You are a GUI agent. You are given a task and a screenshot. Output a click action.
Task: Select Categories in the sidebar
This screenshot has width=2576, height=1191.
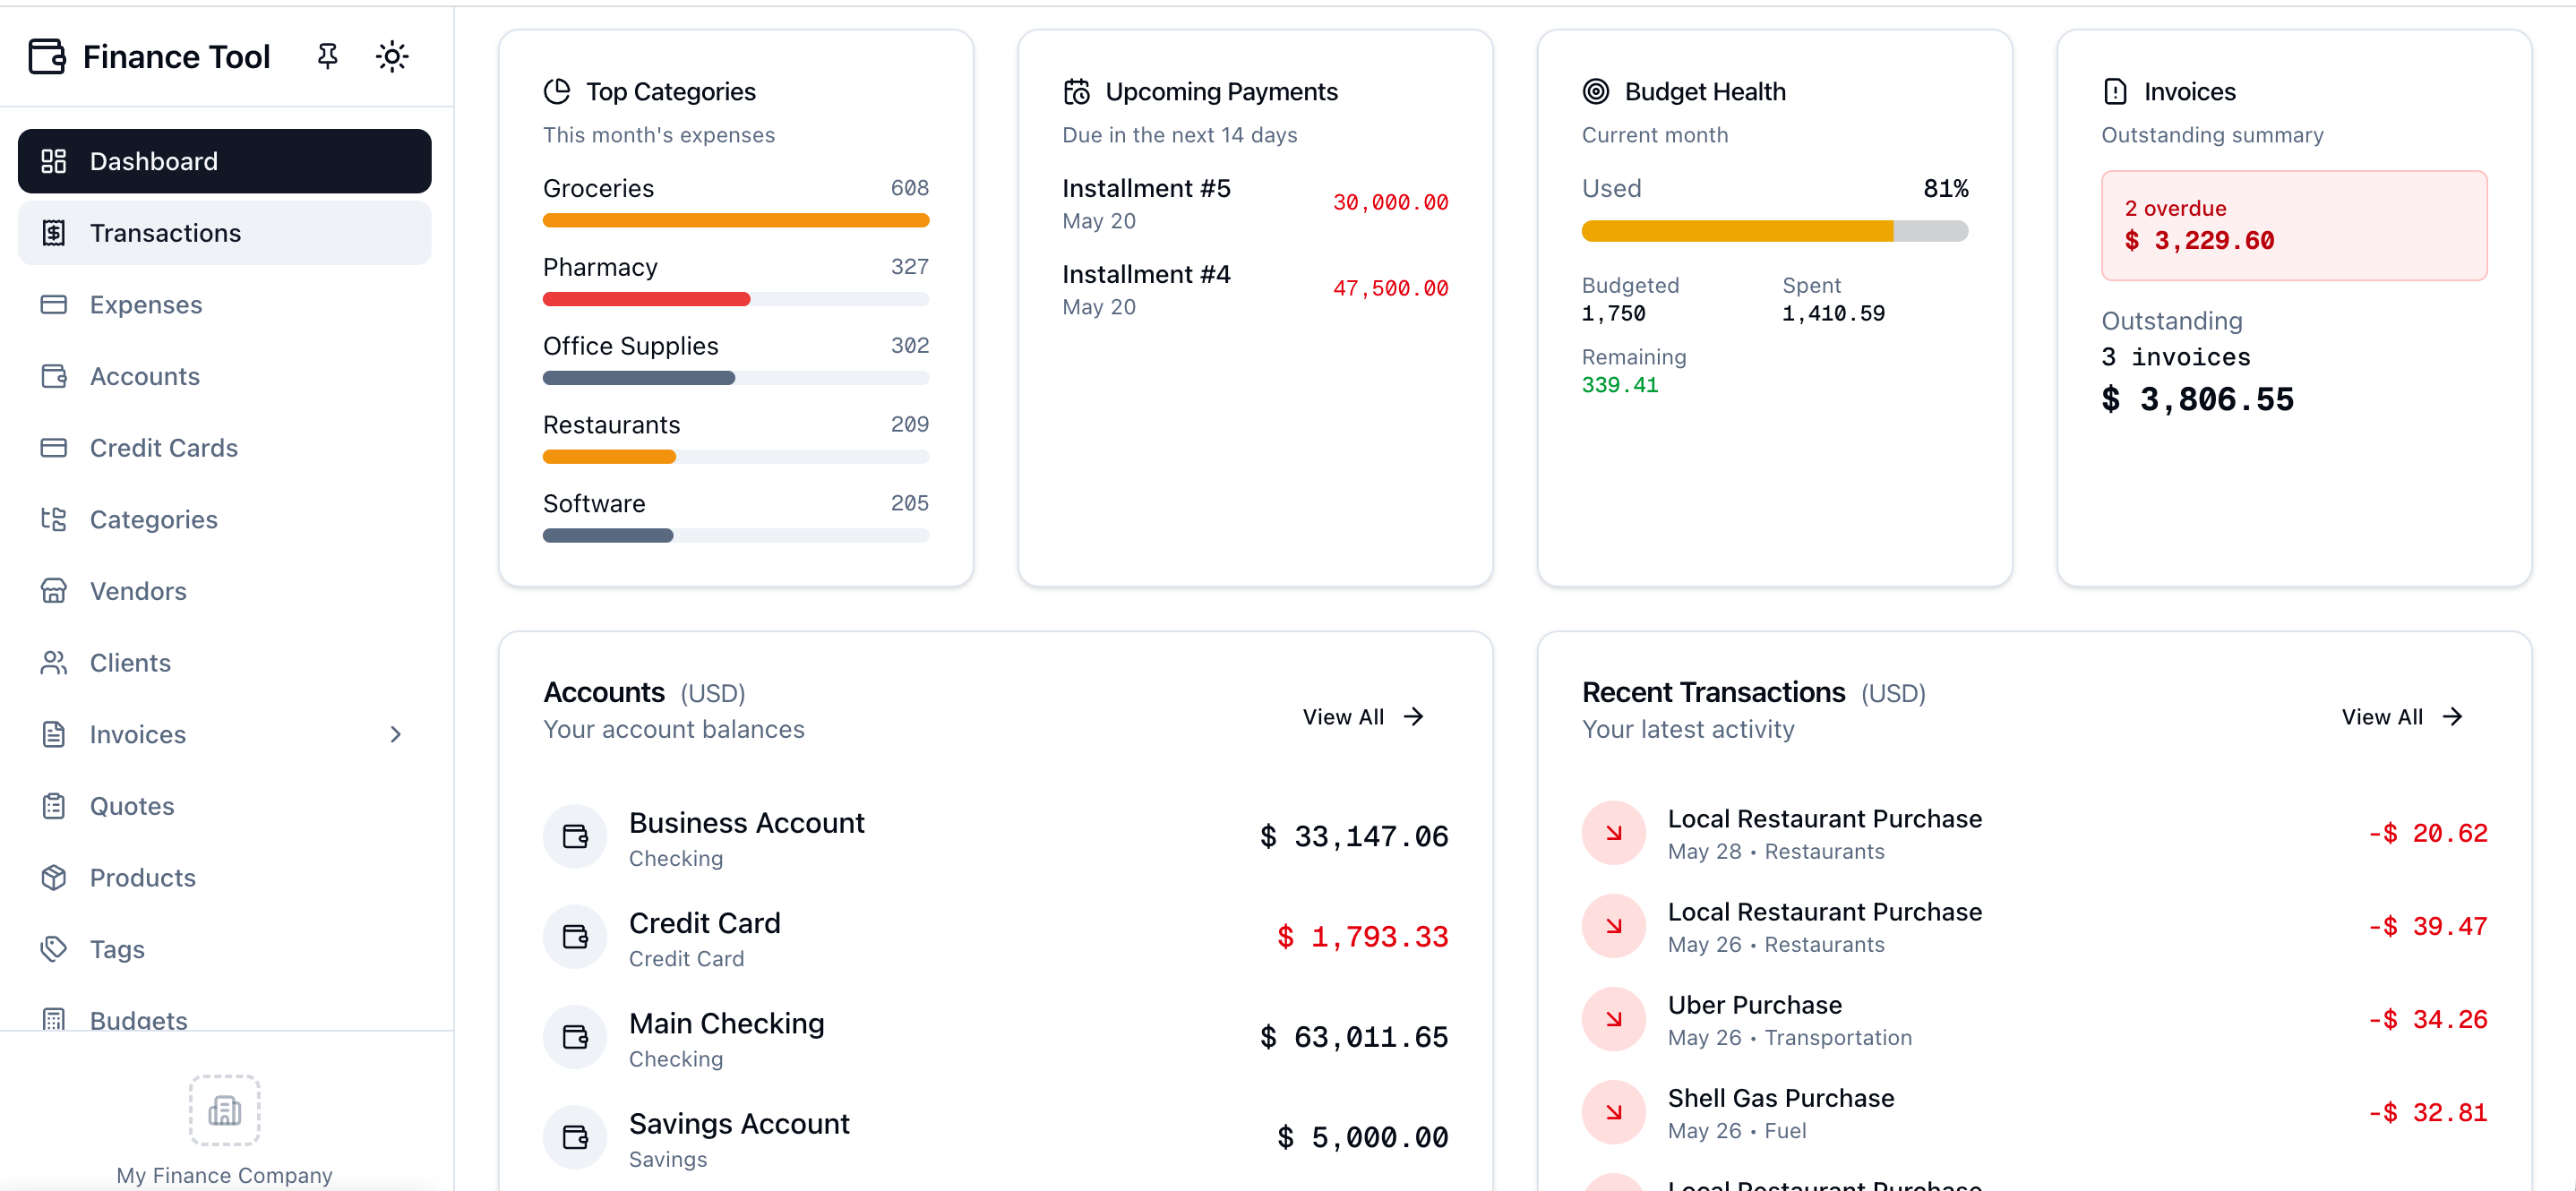coord(225,519)
